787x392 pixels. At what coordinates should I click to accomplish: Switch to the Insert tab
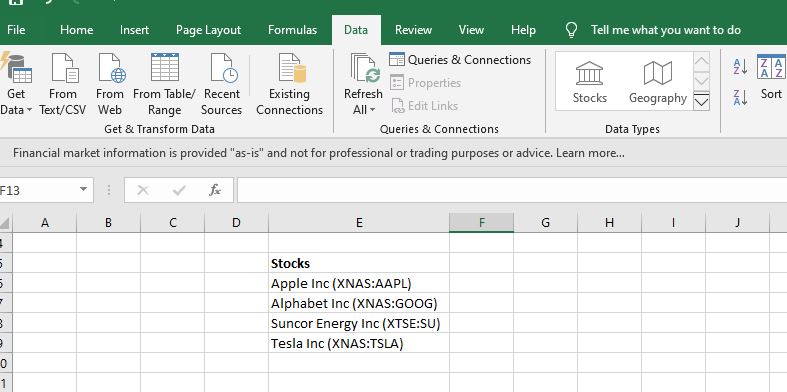click(134, 30)
